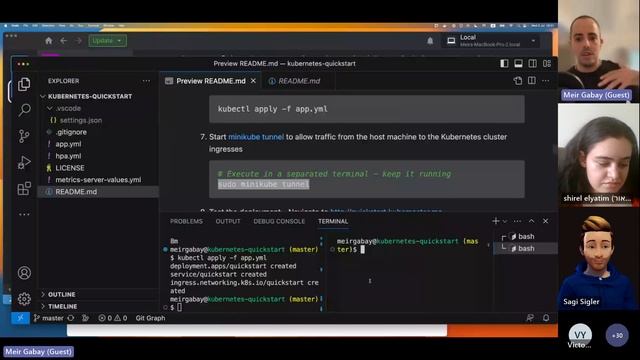Expand the Outline section
Image resolution: width=640 pixels, height=360 pixels.
pyautogui.click(x=61, y=294)
